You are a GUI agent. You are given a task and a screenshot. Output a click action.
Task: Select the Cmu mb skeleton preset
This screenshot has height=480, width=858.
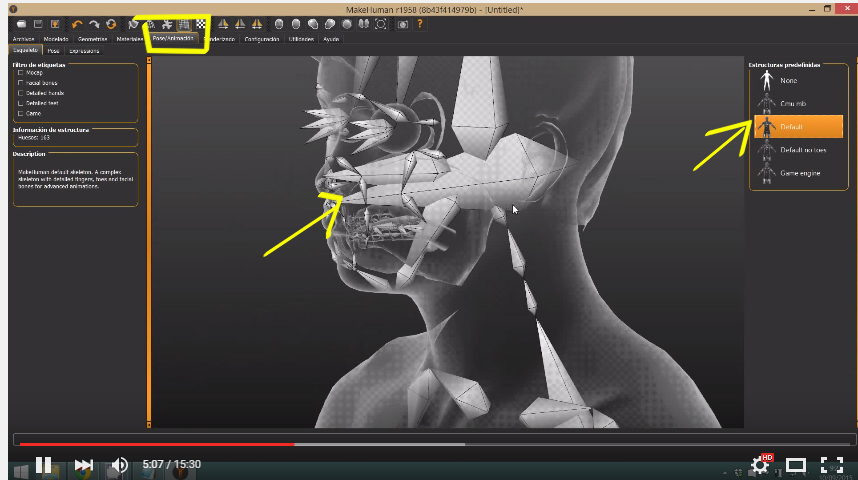pos(798,103)
